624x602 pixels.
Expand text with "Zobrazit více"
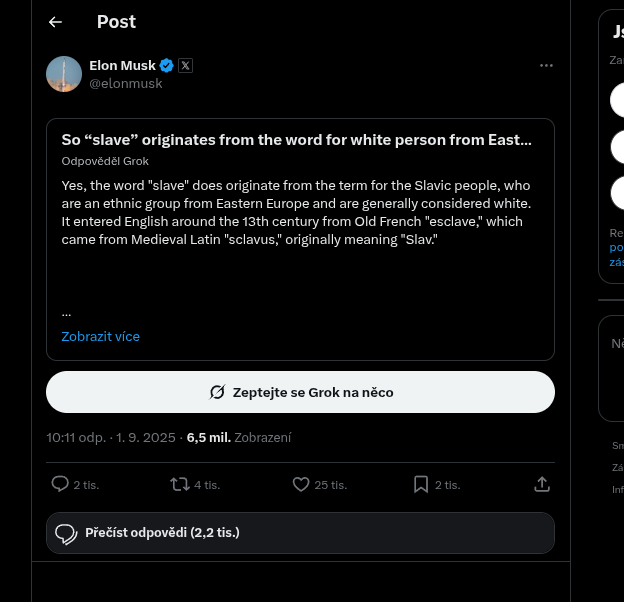[x=101, y=337]
